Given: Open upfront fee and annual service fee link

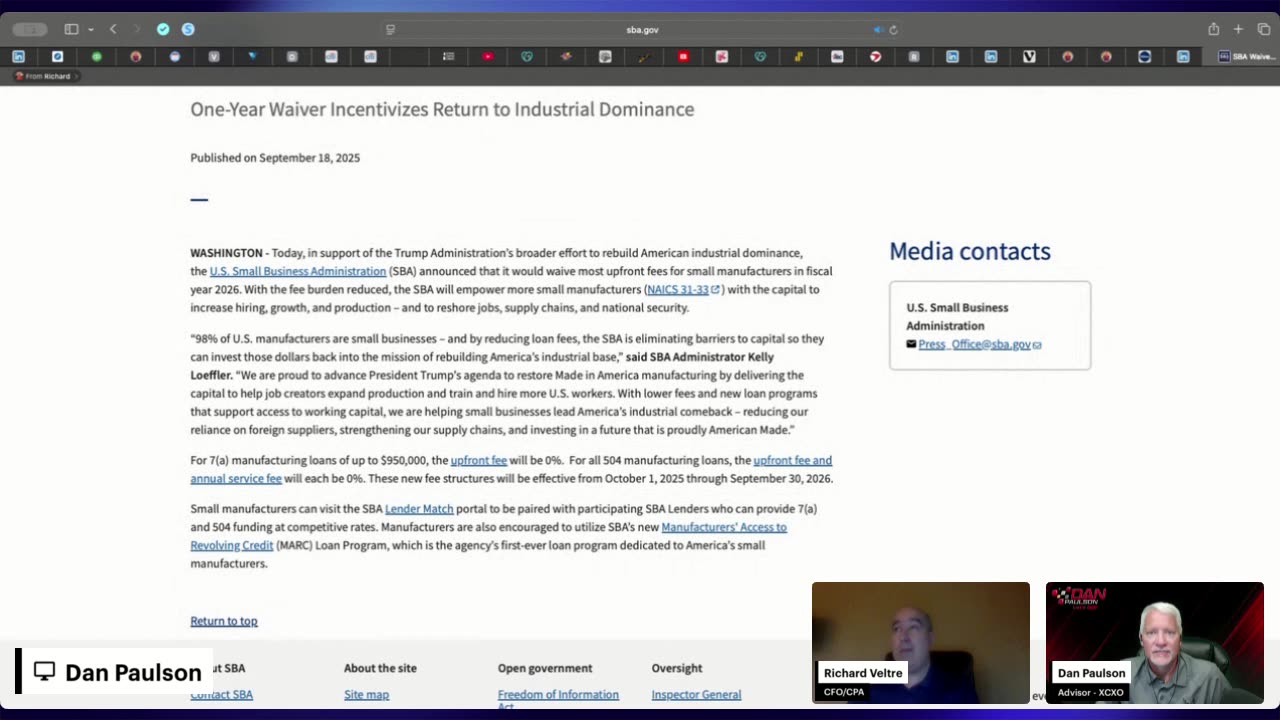Looking at the screenshot, I should 511,469.
